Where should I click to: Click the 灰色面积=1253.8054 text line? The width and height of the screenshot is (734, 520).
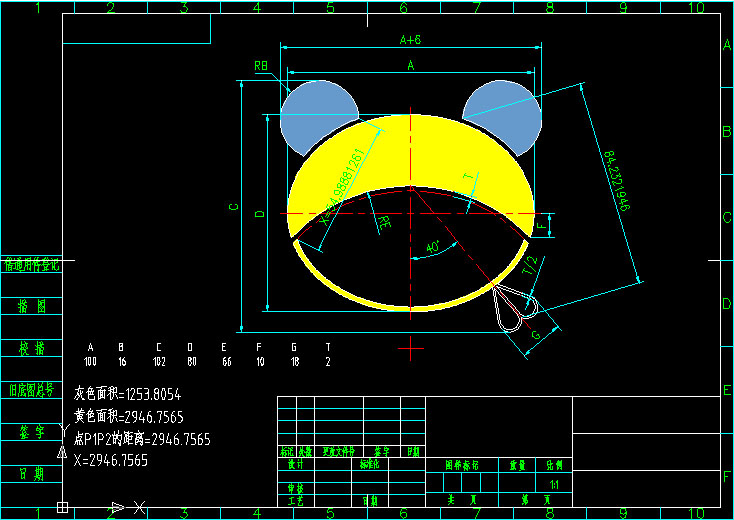coord(128,395)
